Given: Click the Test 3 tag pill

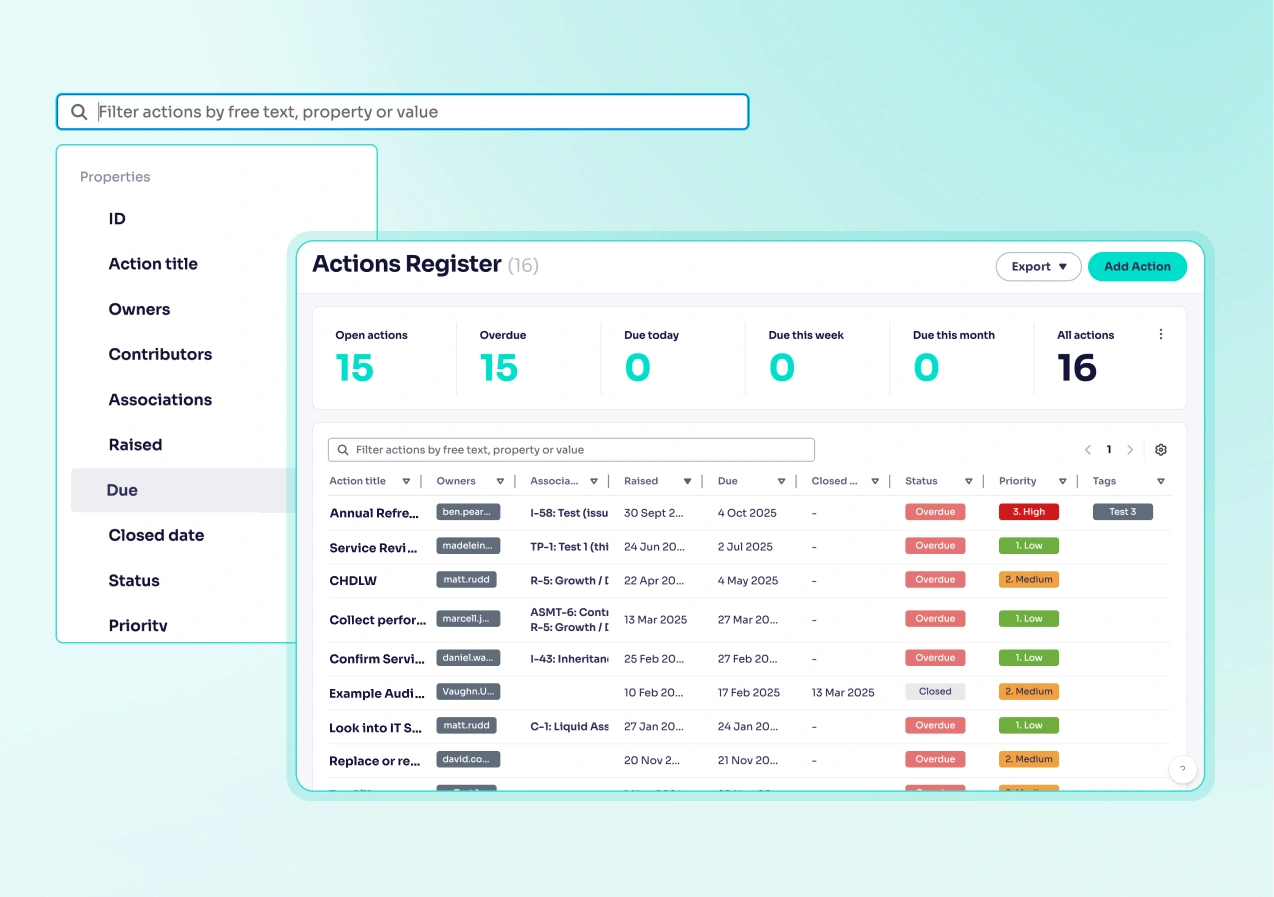Looking at the screenshot, I should tap(1122, 512).
